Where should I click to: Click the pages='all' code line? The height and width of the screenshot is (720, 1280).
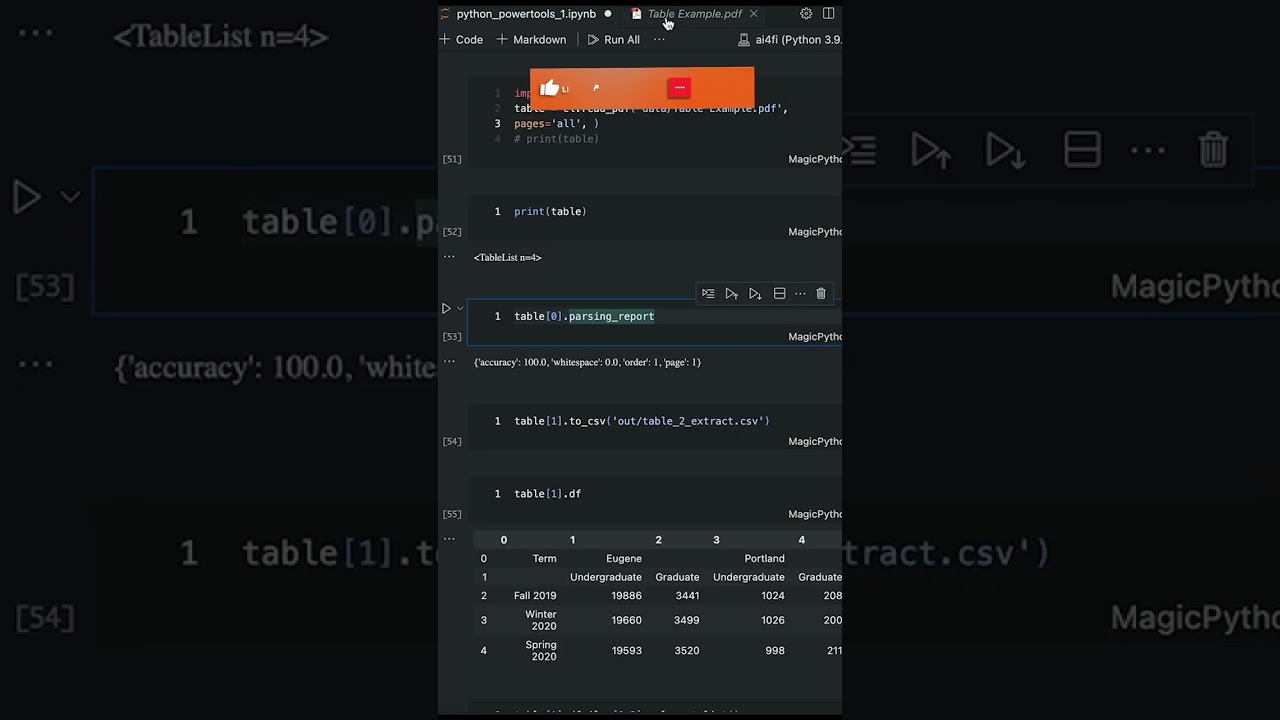[x=556, y=124]
